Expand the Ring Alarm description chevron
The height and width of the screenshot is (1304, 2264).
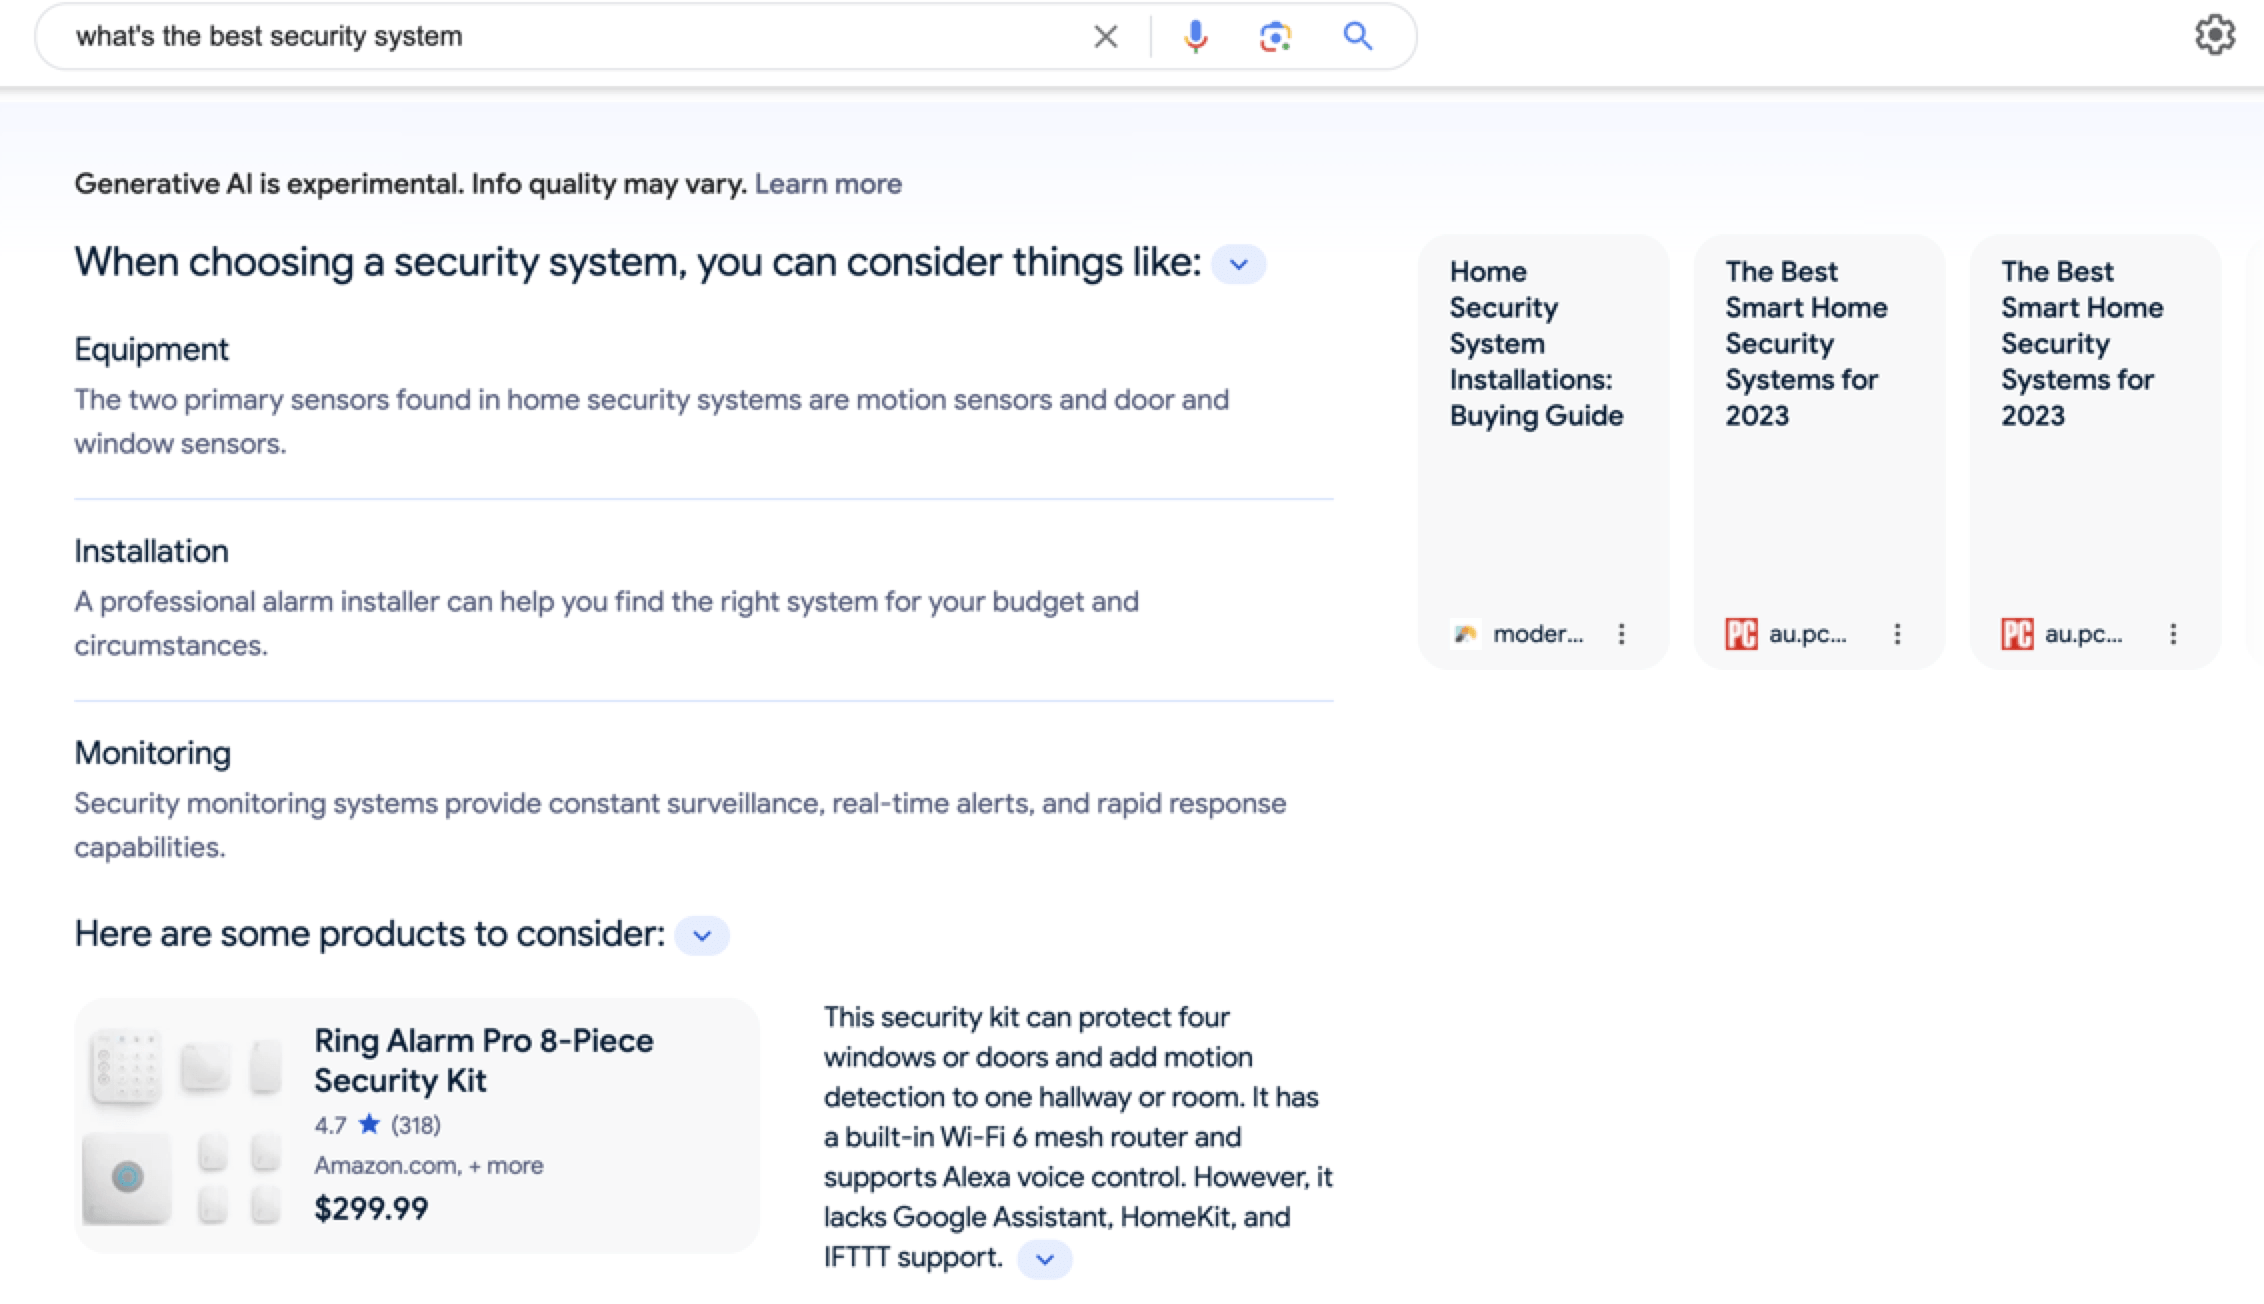pos(1045,1259)
